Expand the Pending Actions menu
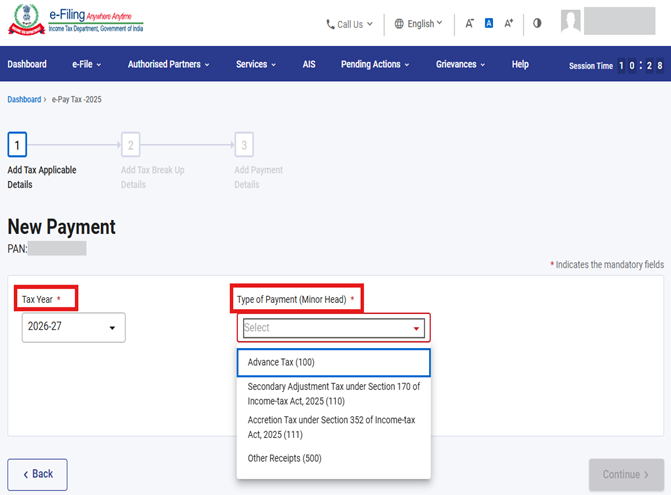Viewport: 671px width, 495px height. point(375,65)
